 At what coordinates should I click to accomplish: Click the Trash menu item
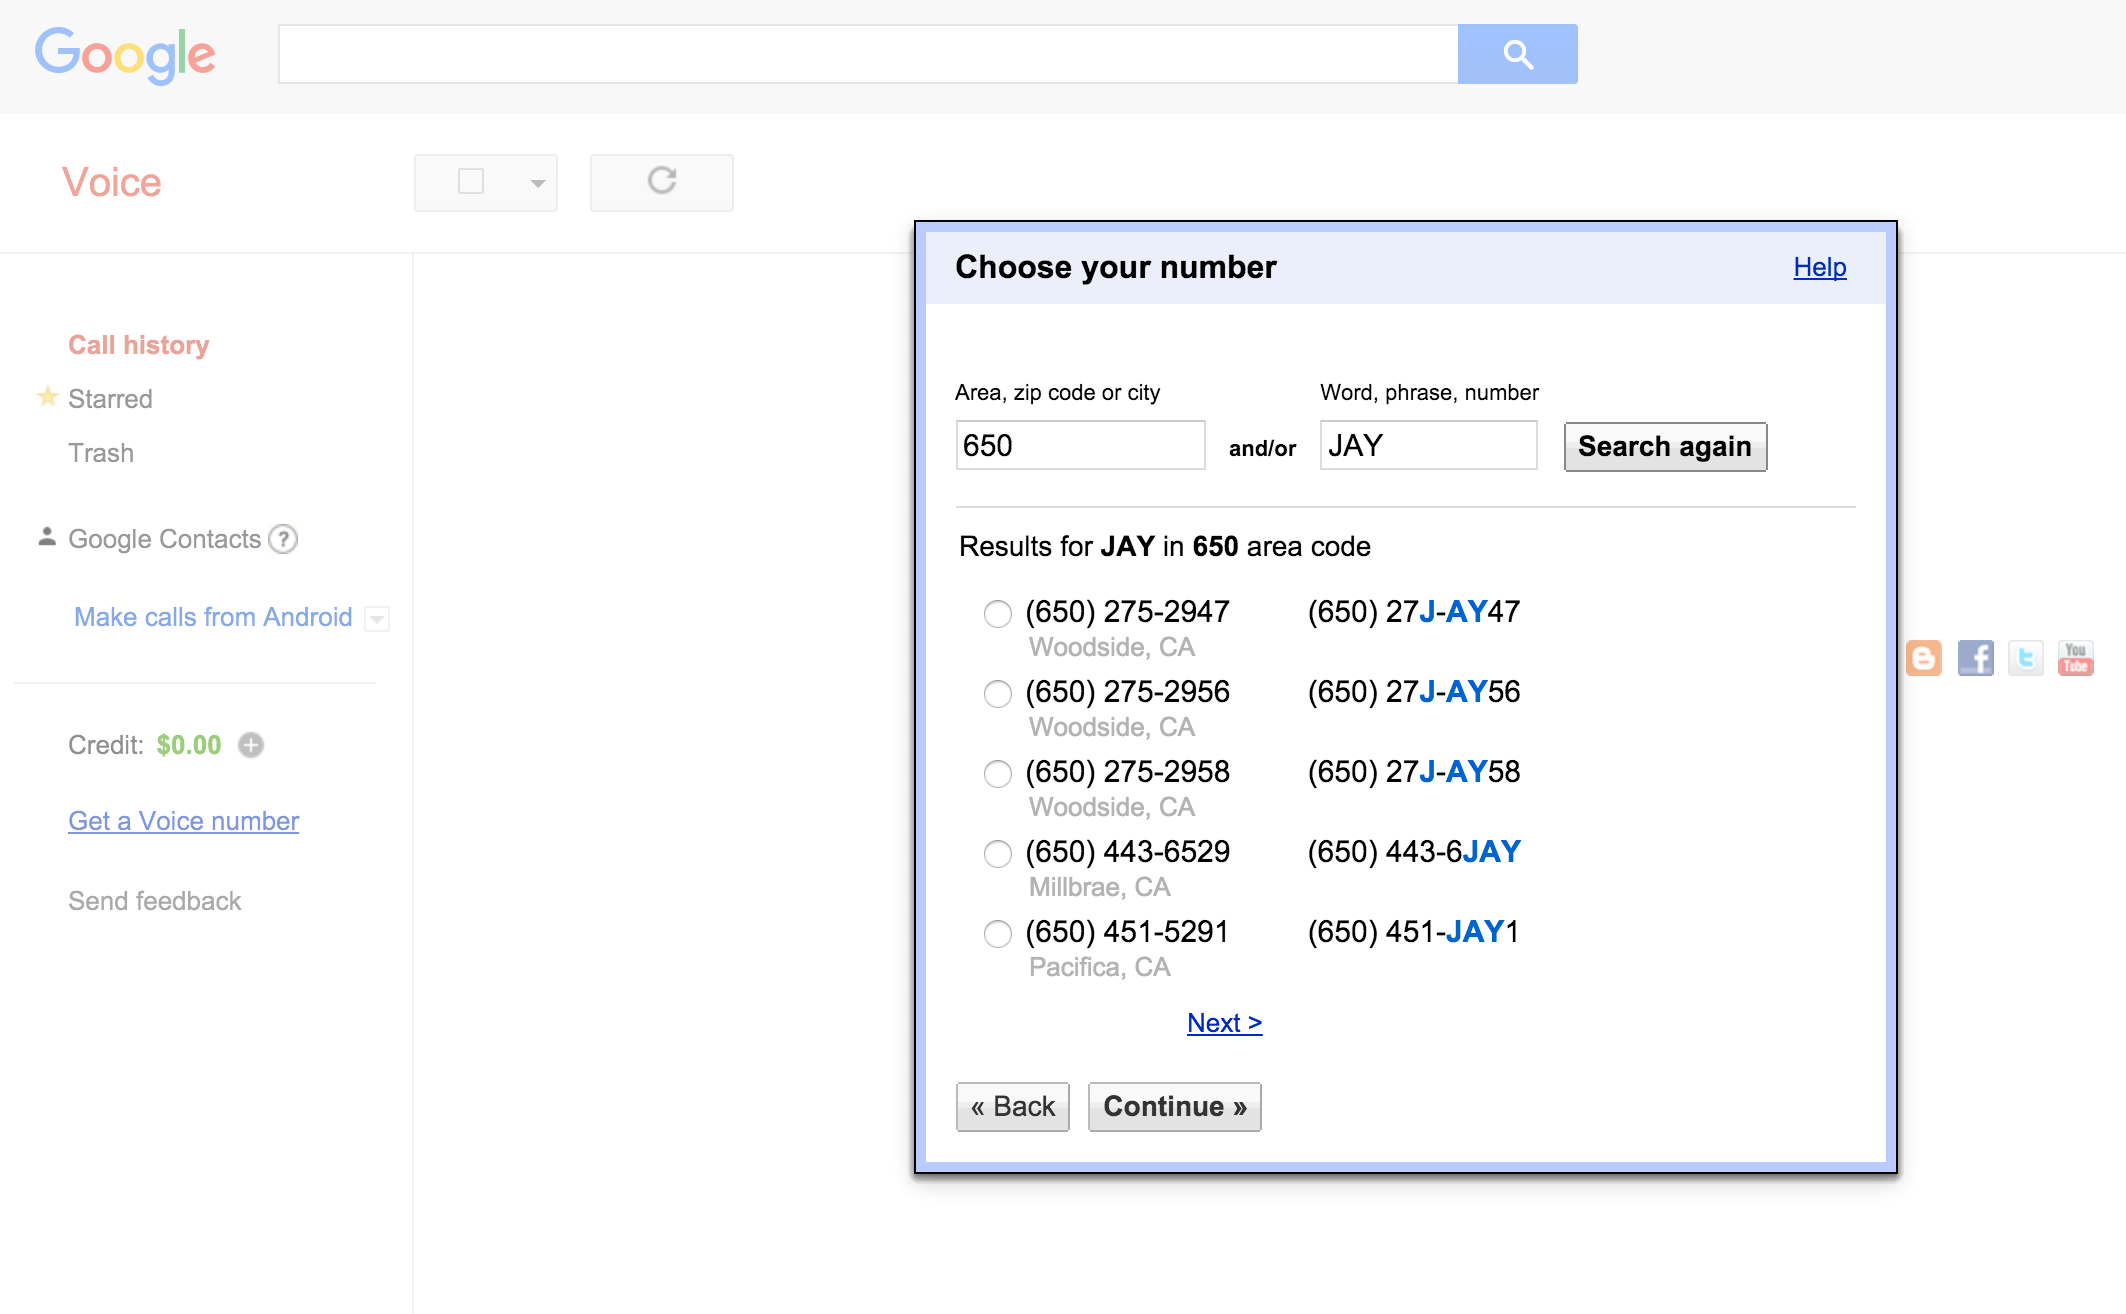coord(102,451)
